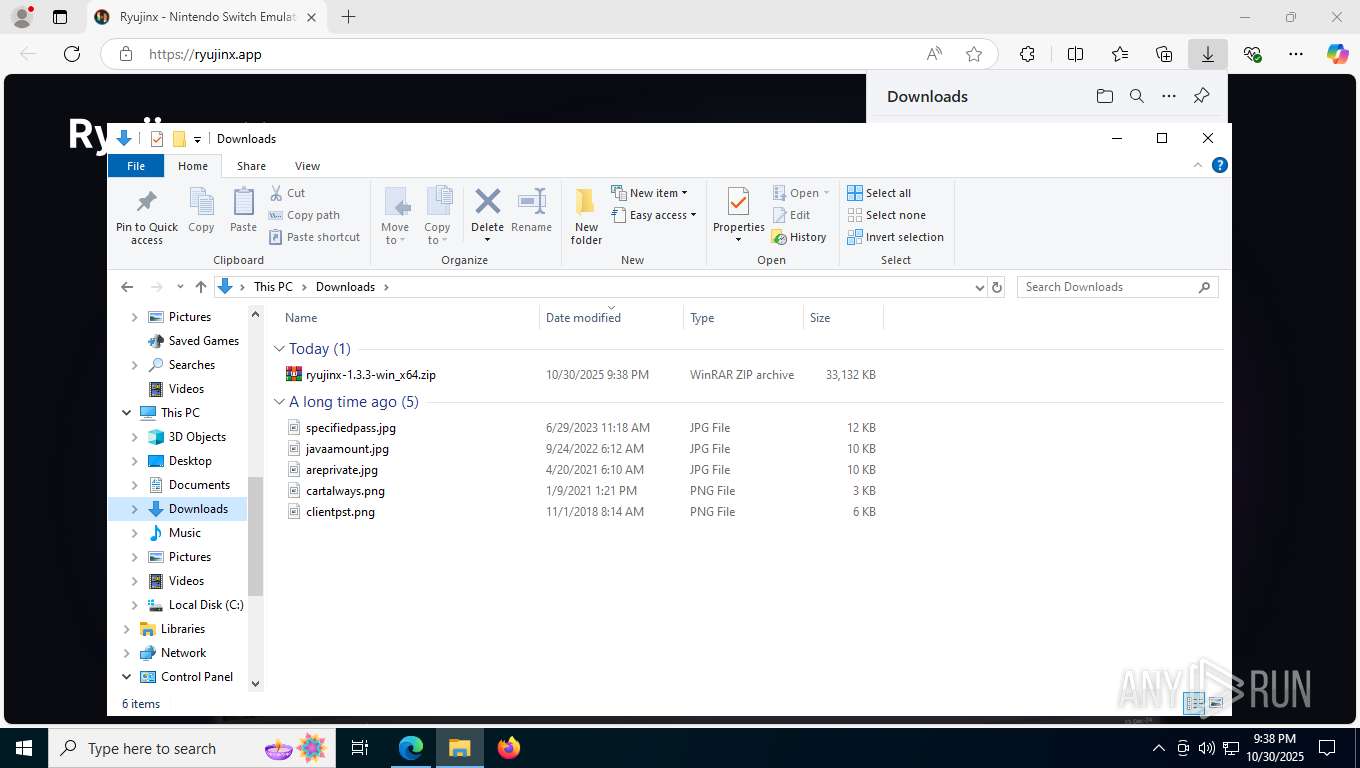
Task: Switch to the View ribbon tab
Action: 307,166
